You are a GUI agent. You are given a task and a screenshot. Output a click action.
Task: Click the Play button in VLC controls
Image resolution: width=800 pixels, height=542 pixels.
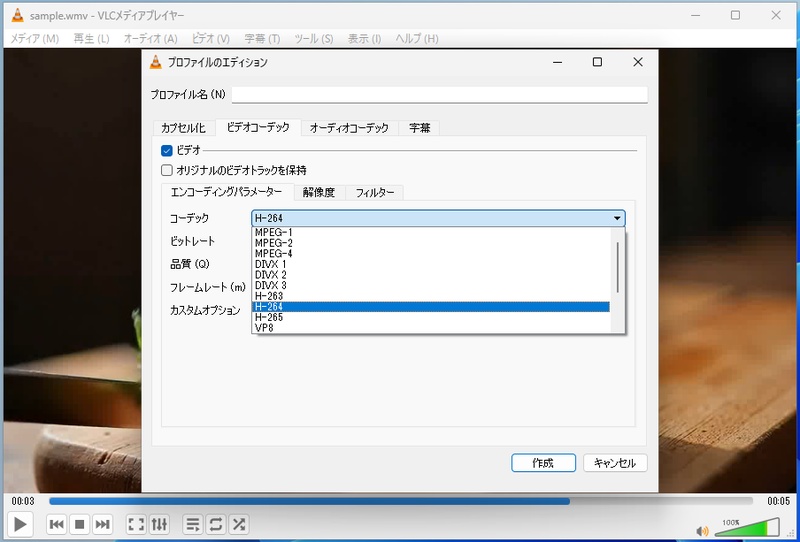(x=20, y=524)
